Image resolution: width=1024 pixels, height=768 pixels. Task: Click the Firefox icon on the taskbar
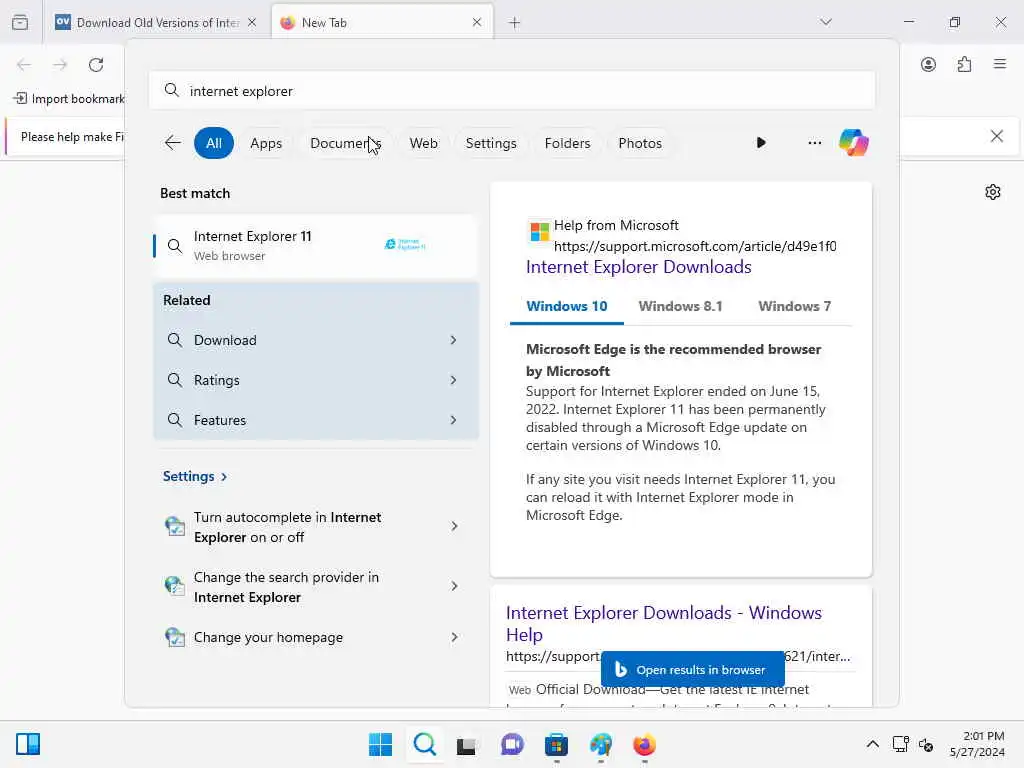pyautogui.click(x=645, y=744)
